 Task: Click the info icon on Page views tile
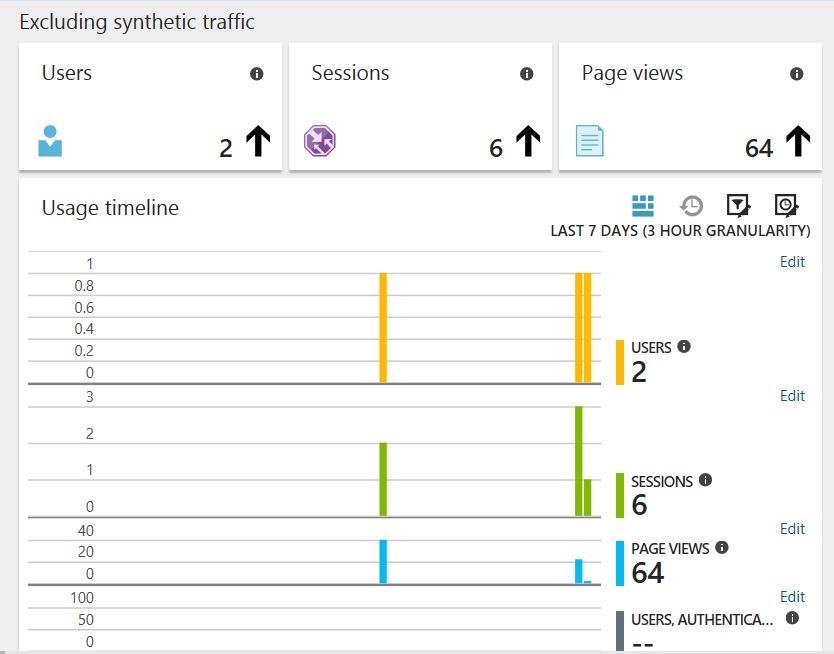[x=796, y=74]
